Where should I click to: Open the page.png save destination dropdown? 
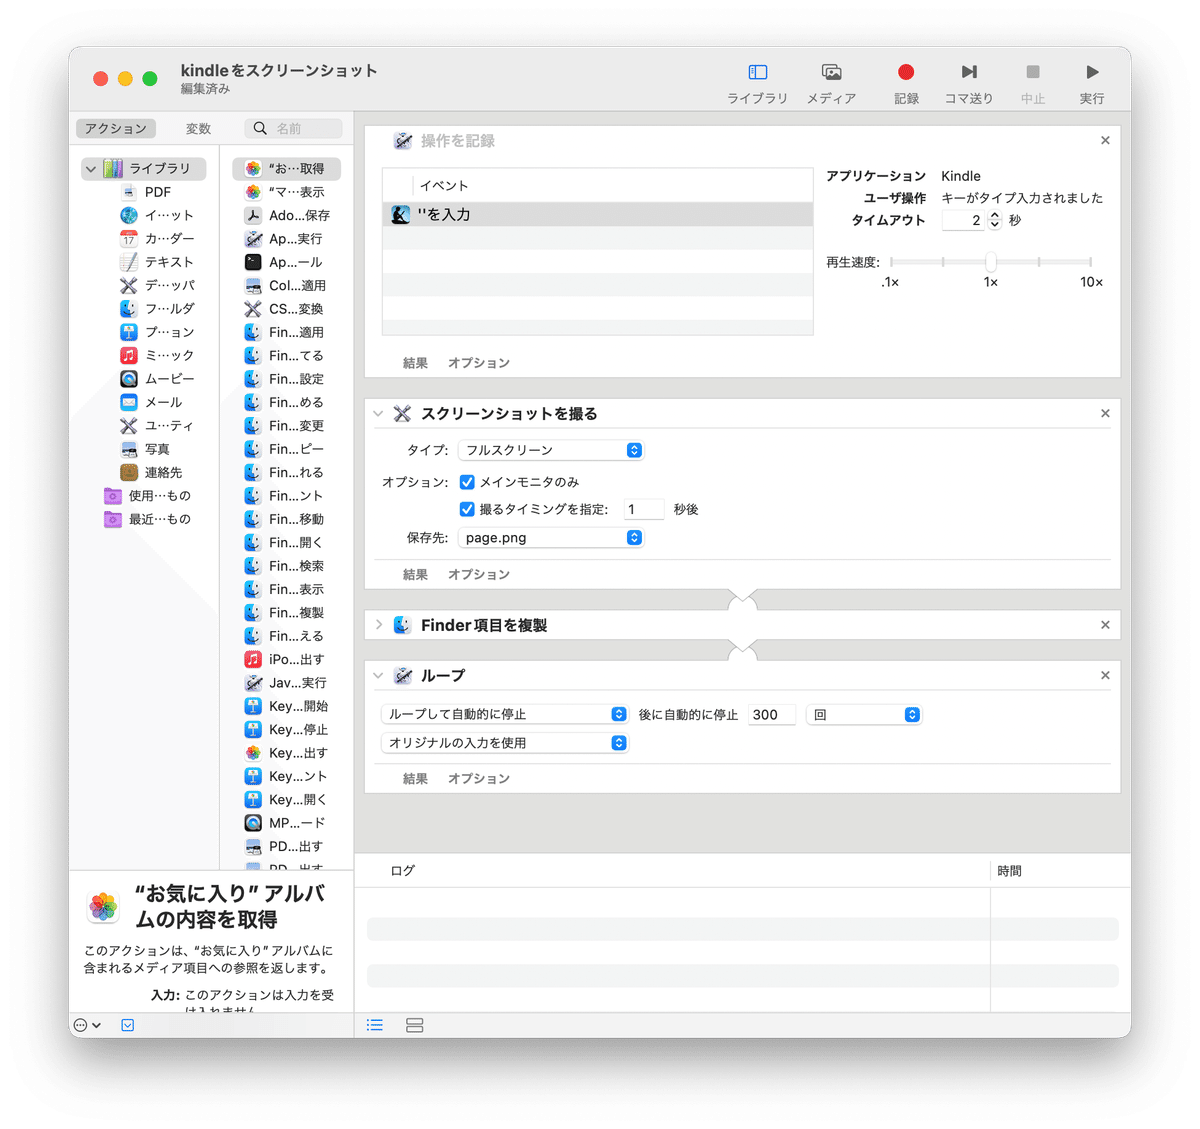550,538
